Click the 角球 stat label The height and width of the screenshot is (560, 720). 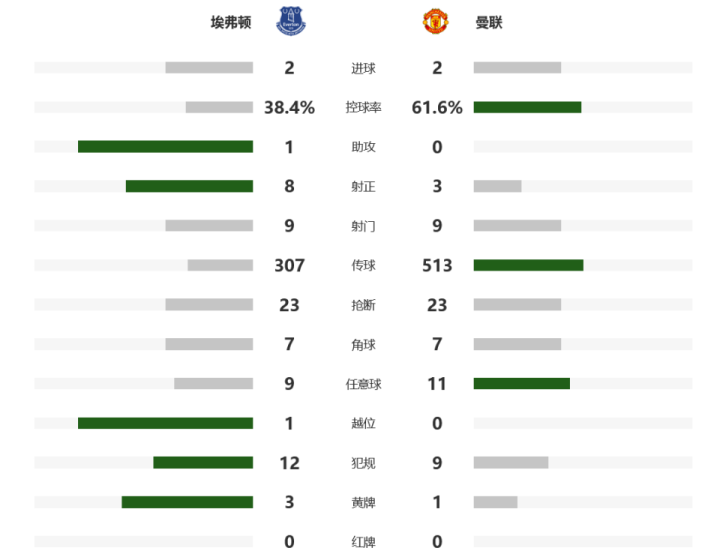pyautogui.click(x=363, y=344)
